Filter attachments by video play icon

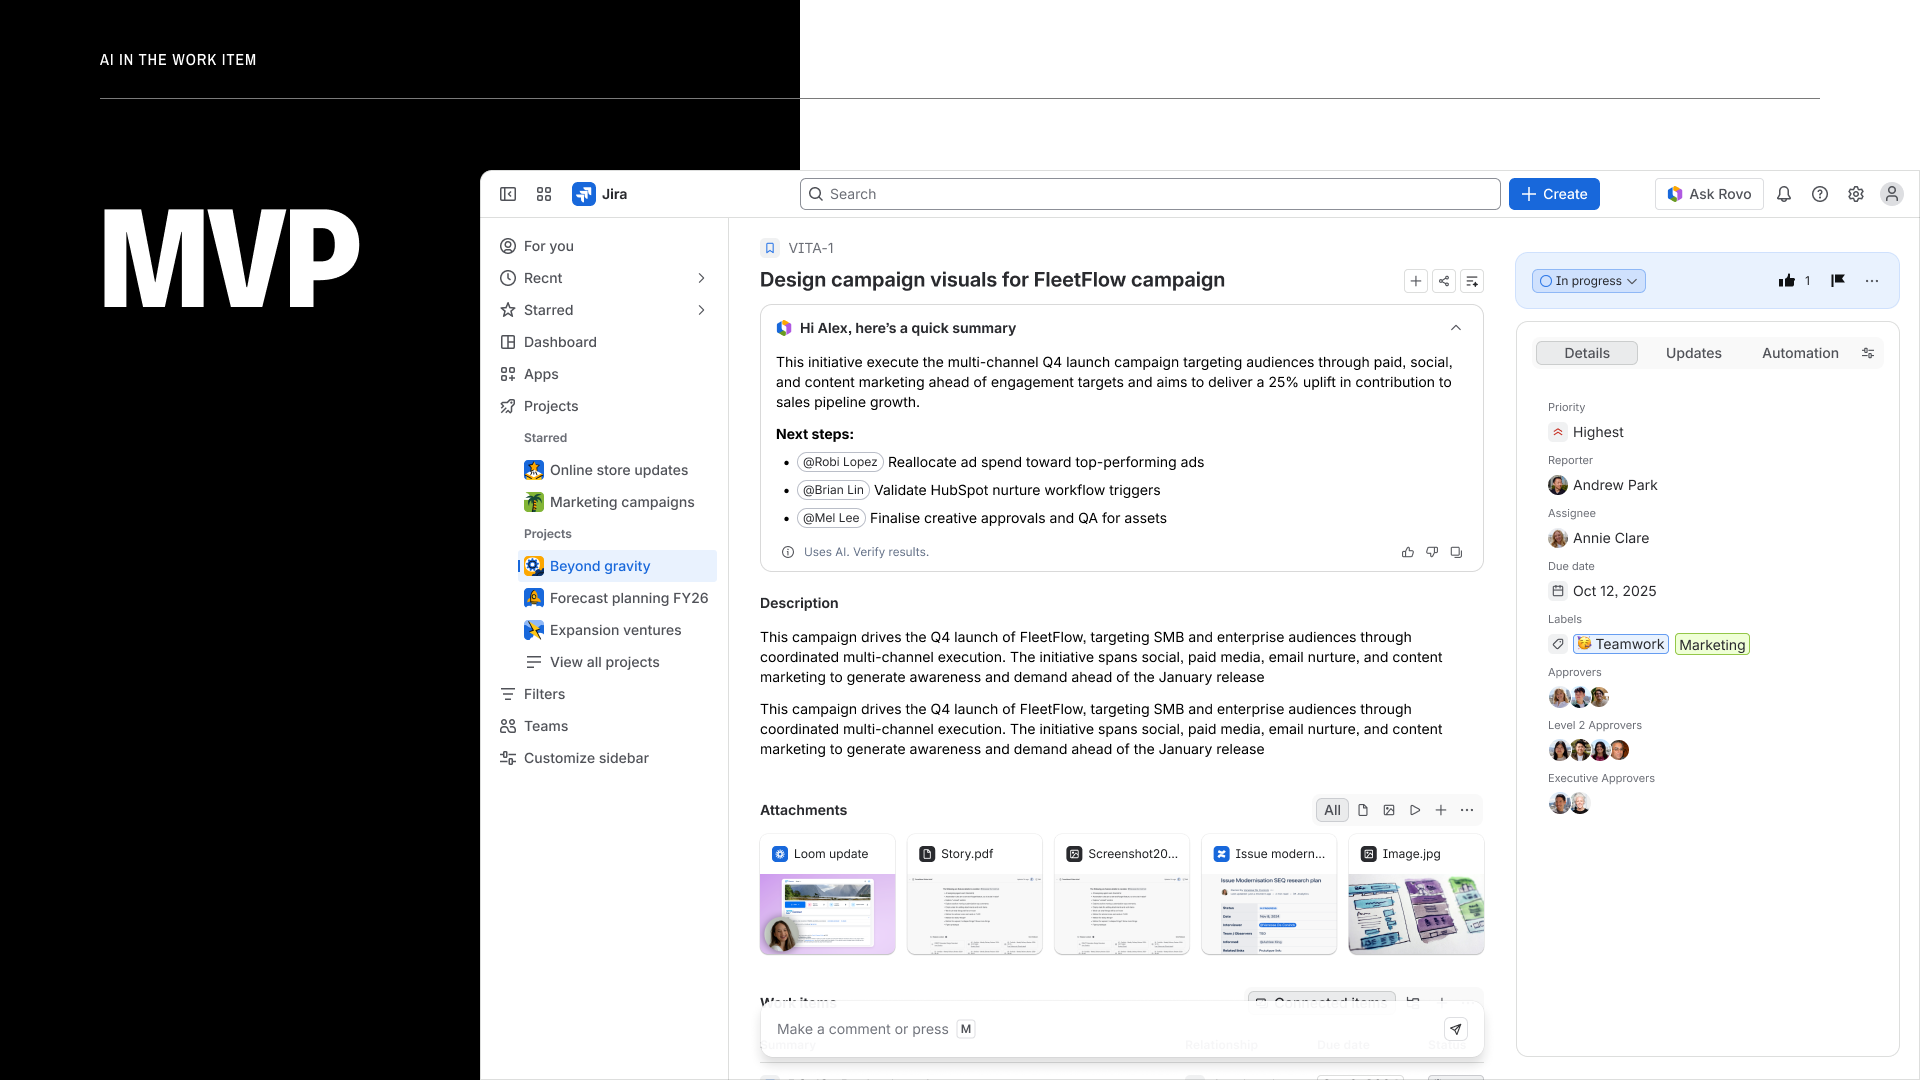click(x=1415, y=810)
